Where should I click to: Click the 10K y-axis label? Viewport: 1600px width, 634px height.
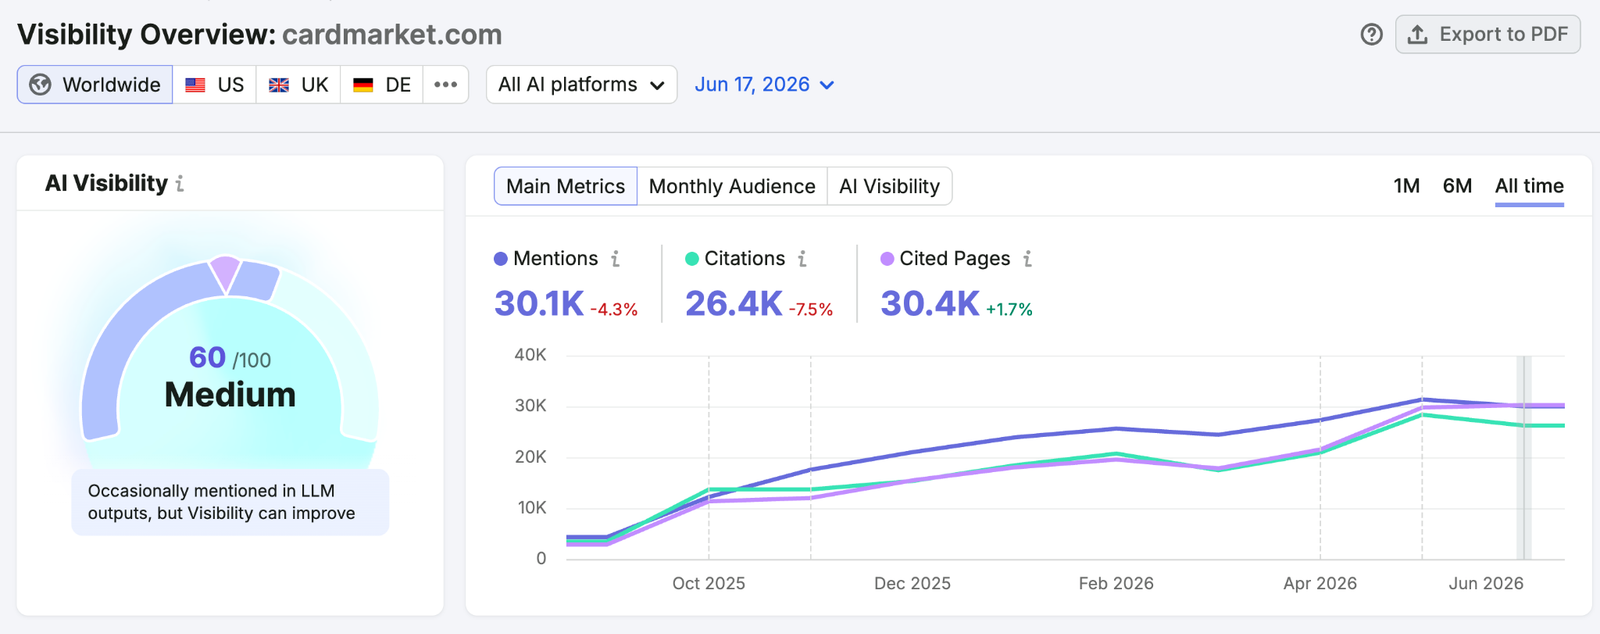[531, 508]
